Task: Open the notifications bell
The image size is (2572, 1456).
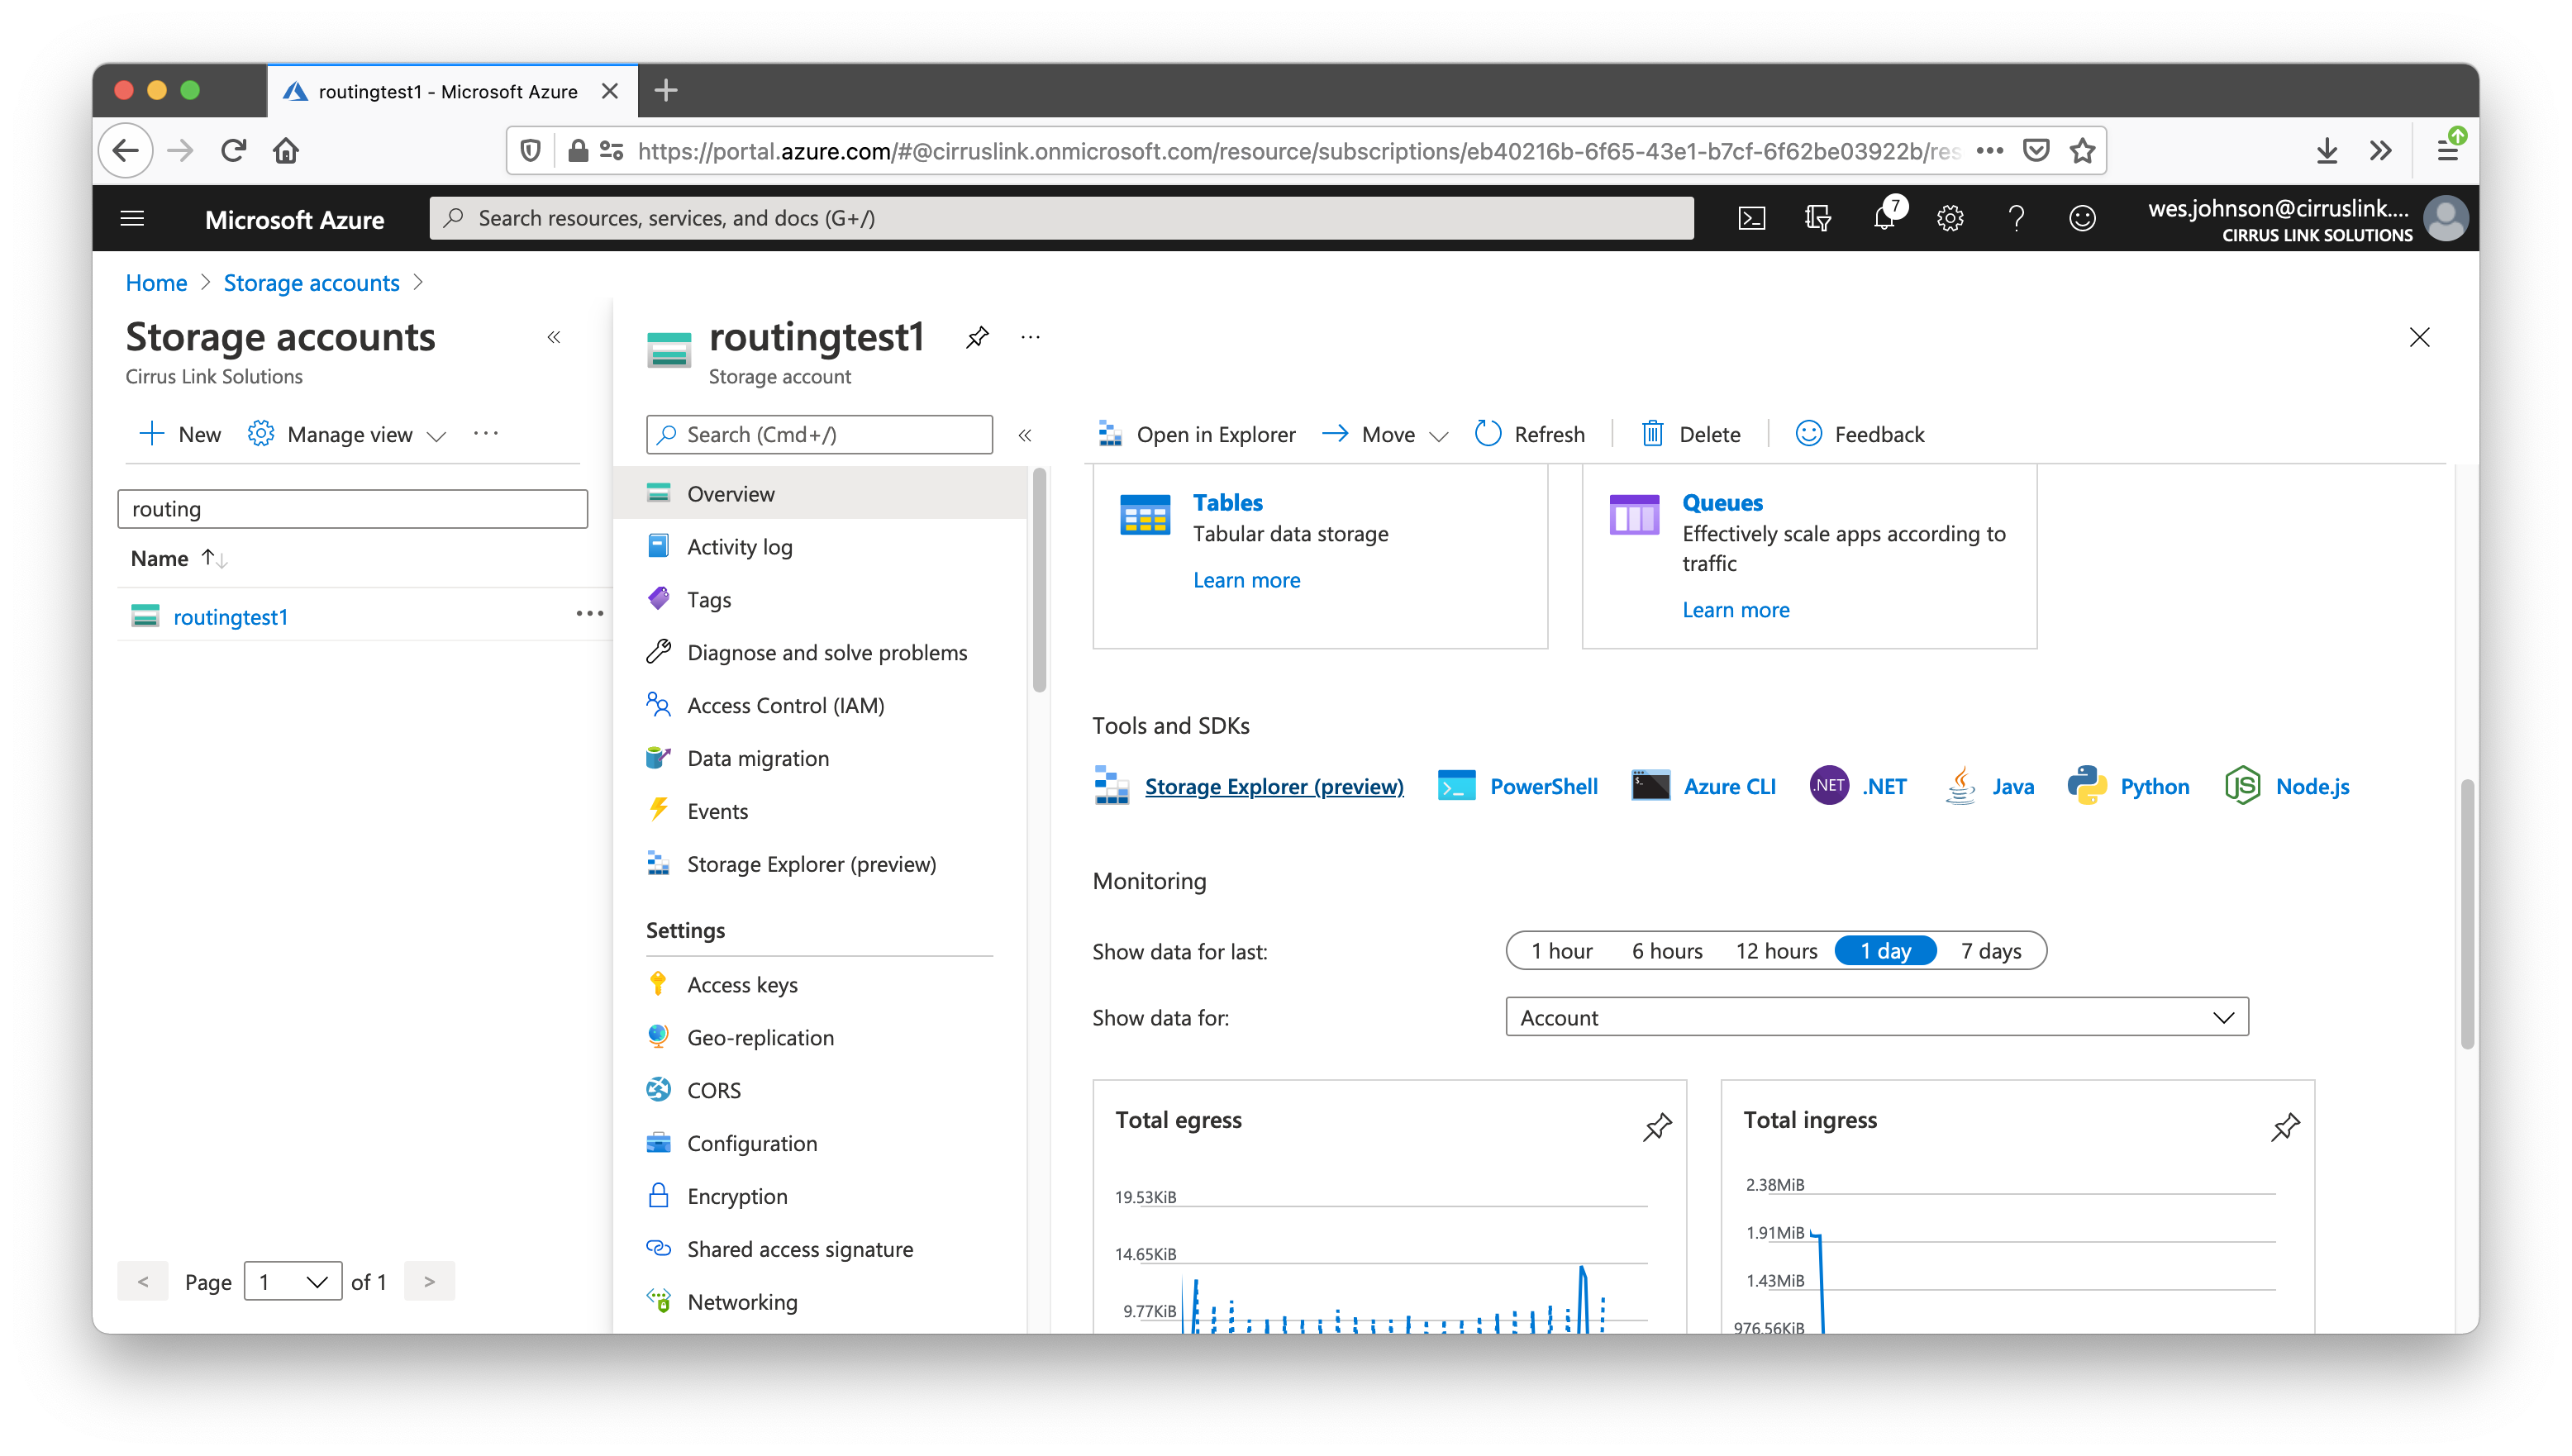Action: coord(1884,218)
